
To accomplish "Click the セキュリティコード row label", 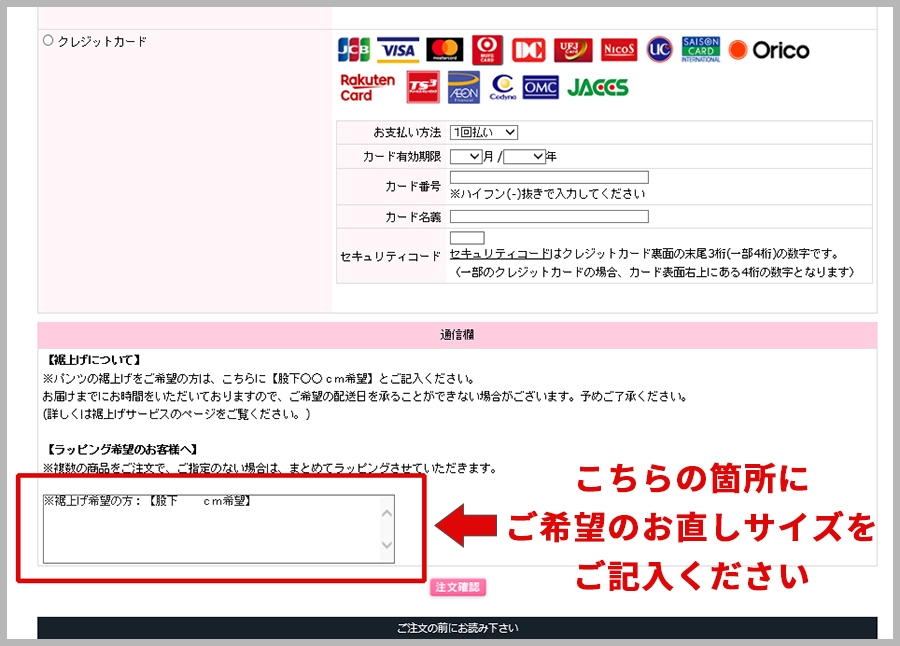I will coord(390,257).
